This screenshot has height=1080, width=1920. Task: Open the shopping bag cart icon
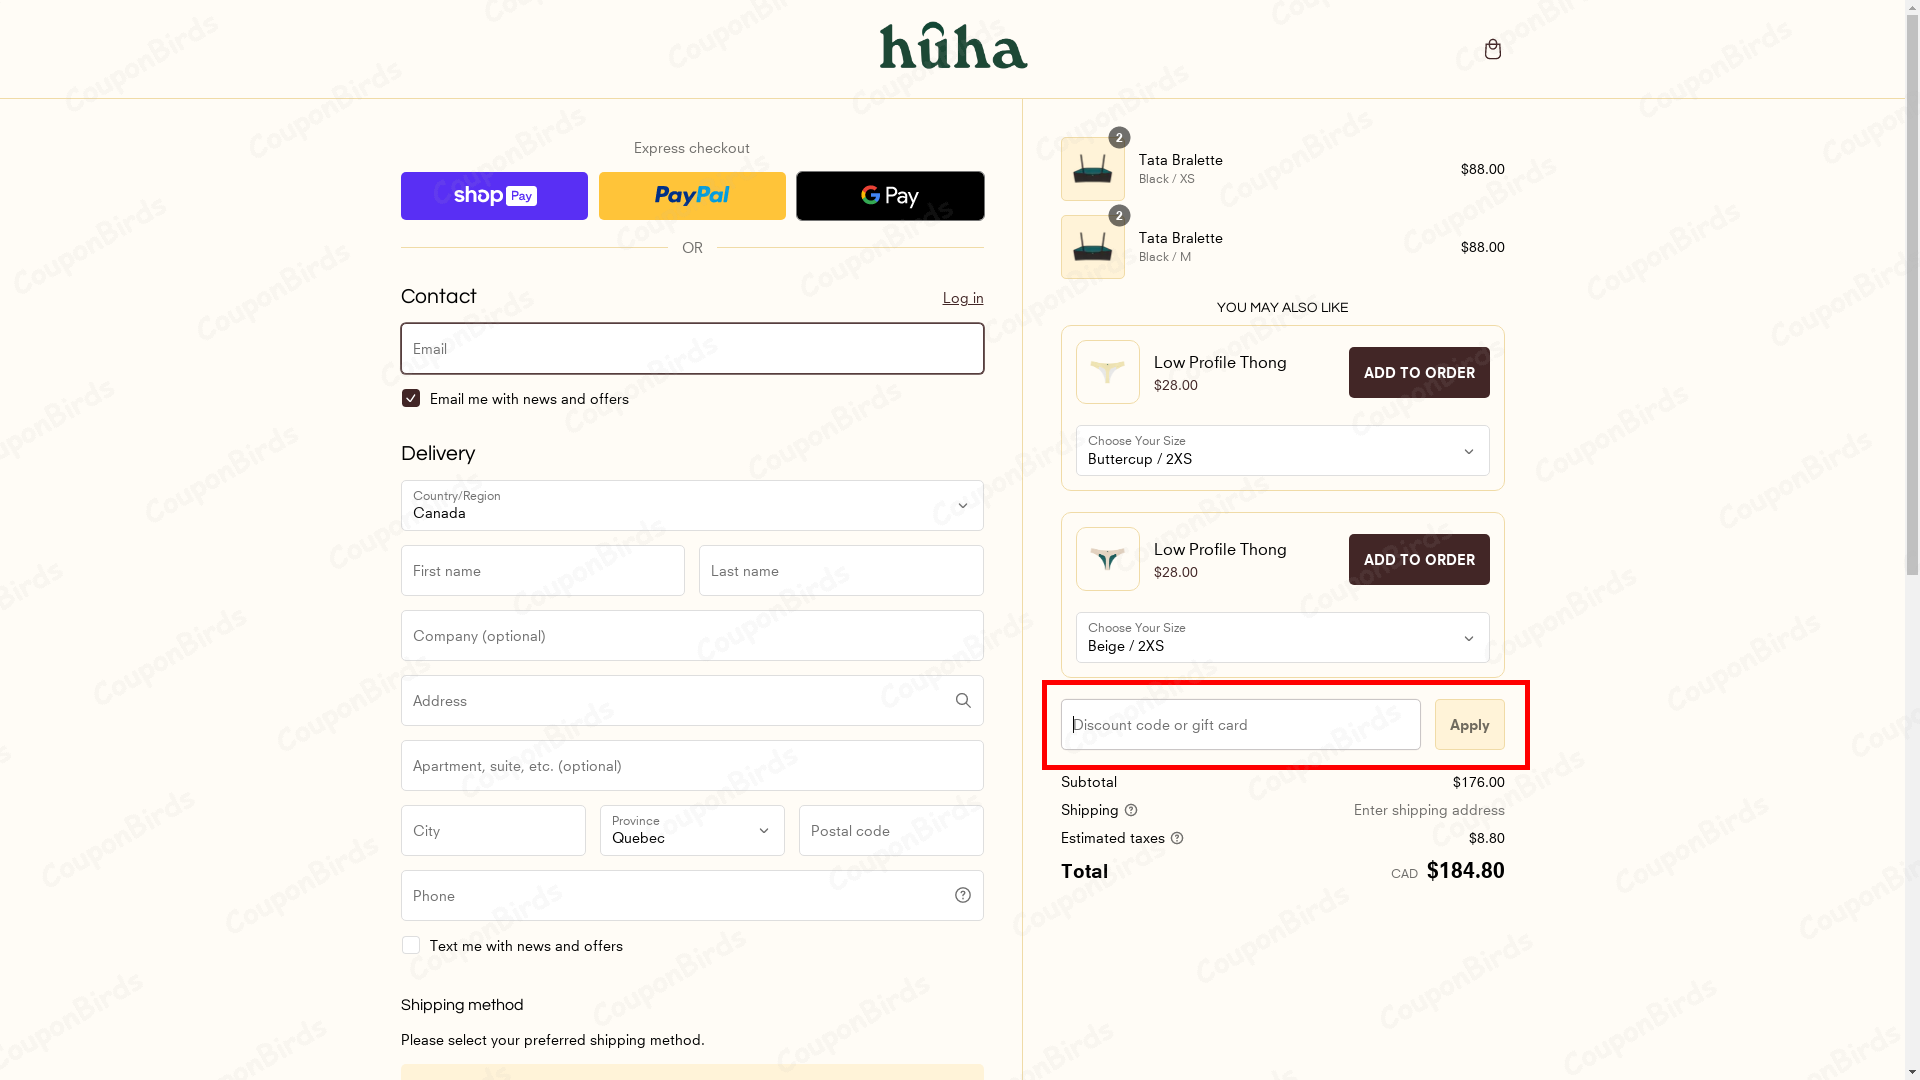click(x=1492, y=49)
